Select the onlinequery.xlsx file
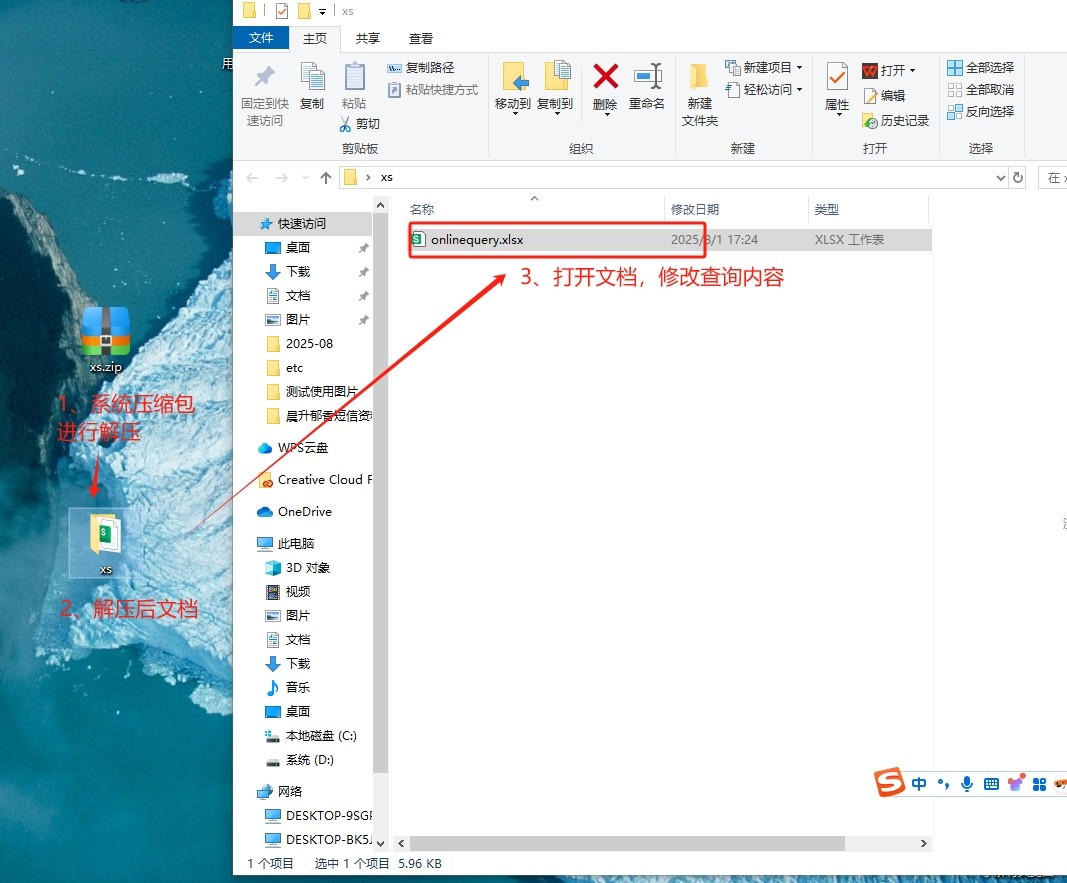Image resolution: width=1067 pixels, height=883 pixels. [477, 240]
